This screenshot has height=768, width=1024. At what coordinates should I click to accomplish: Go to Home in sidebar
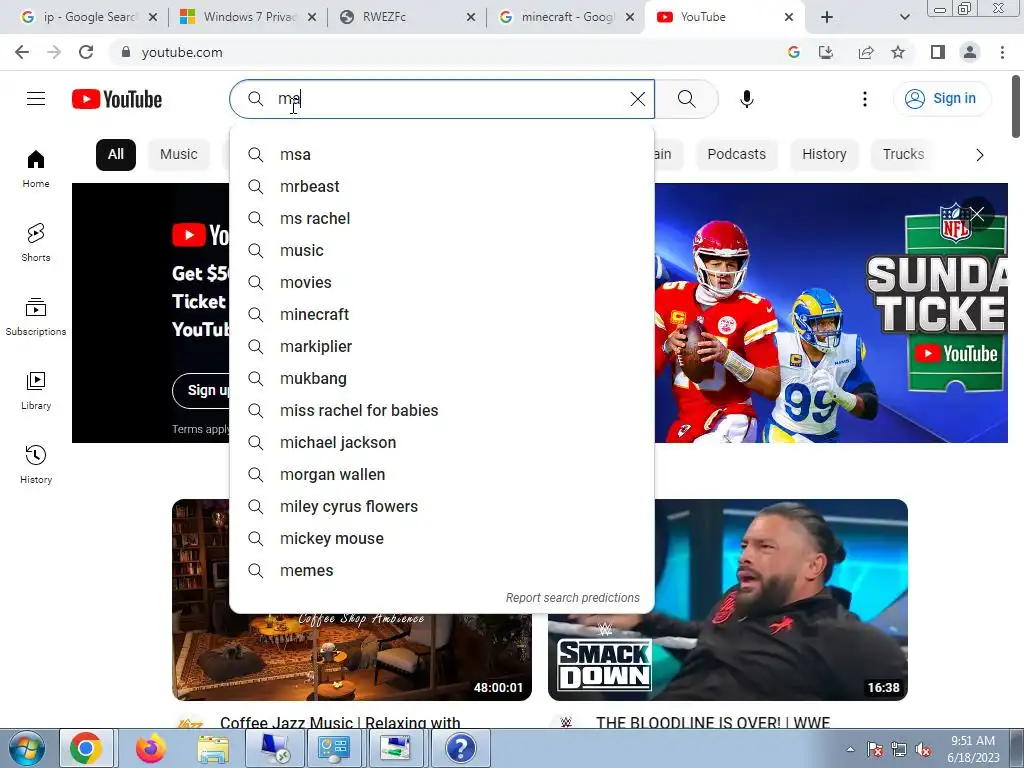36,169
